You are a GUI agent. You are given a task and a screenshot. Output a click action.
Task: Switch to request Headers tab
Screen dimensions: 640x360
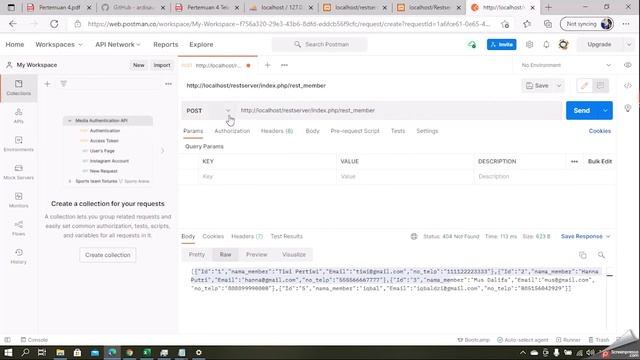point(277,131)
